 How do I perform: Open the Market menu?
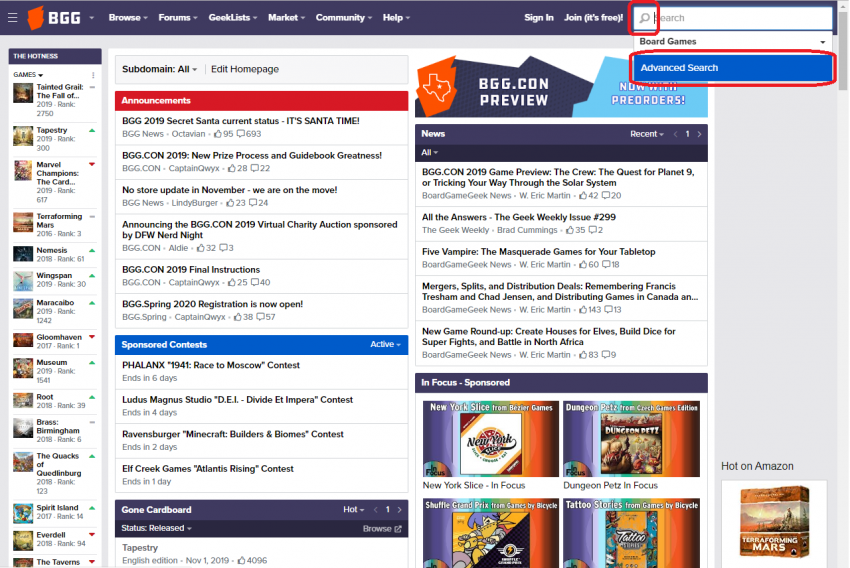[x=286, y=18]
